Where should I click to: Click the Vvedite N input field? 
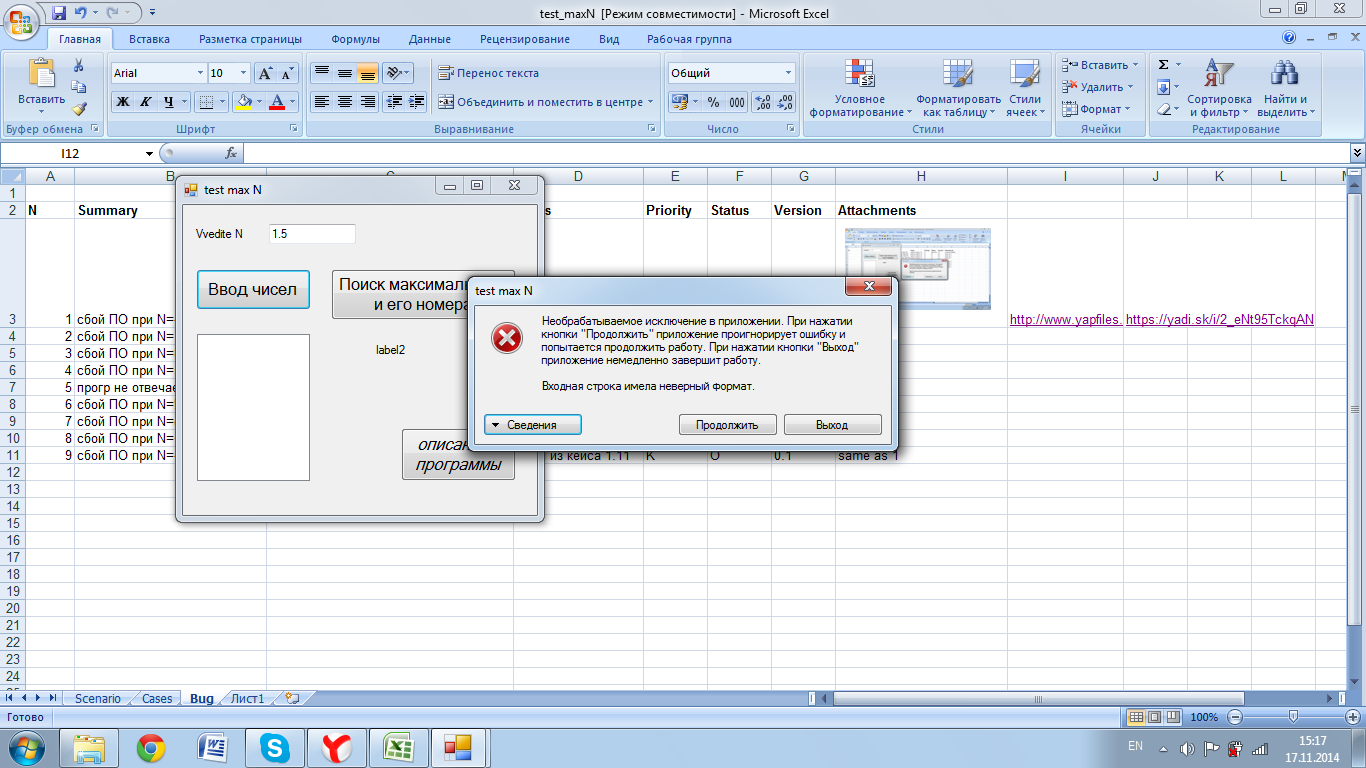(312, 234)
